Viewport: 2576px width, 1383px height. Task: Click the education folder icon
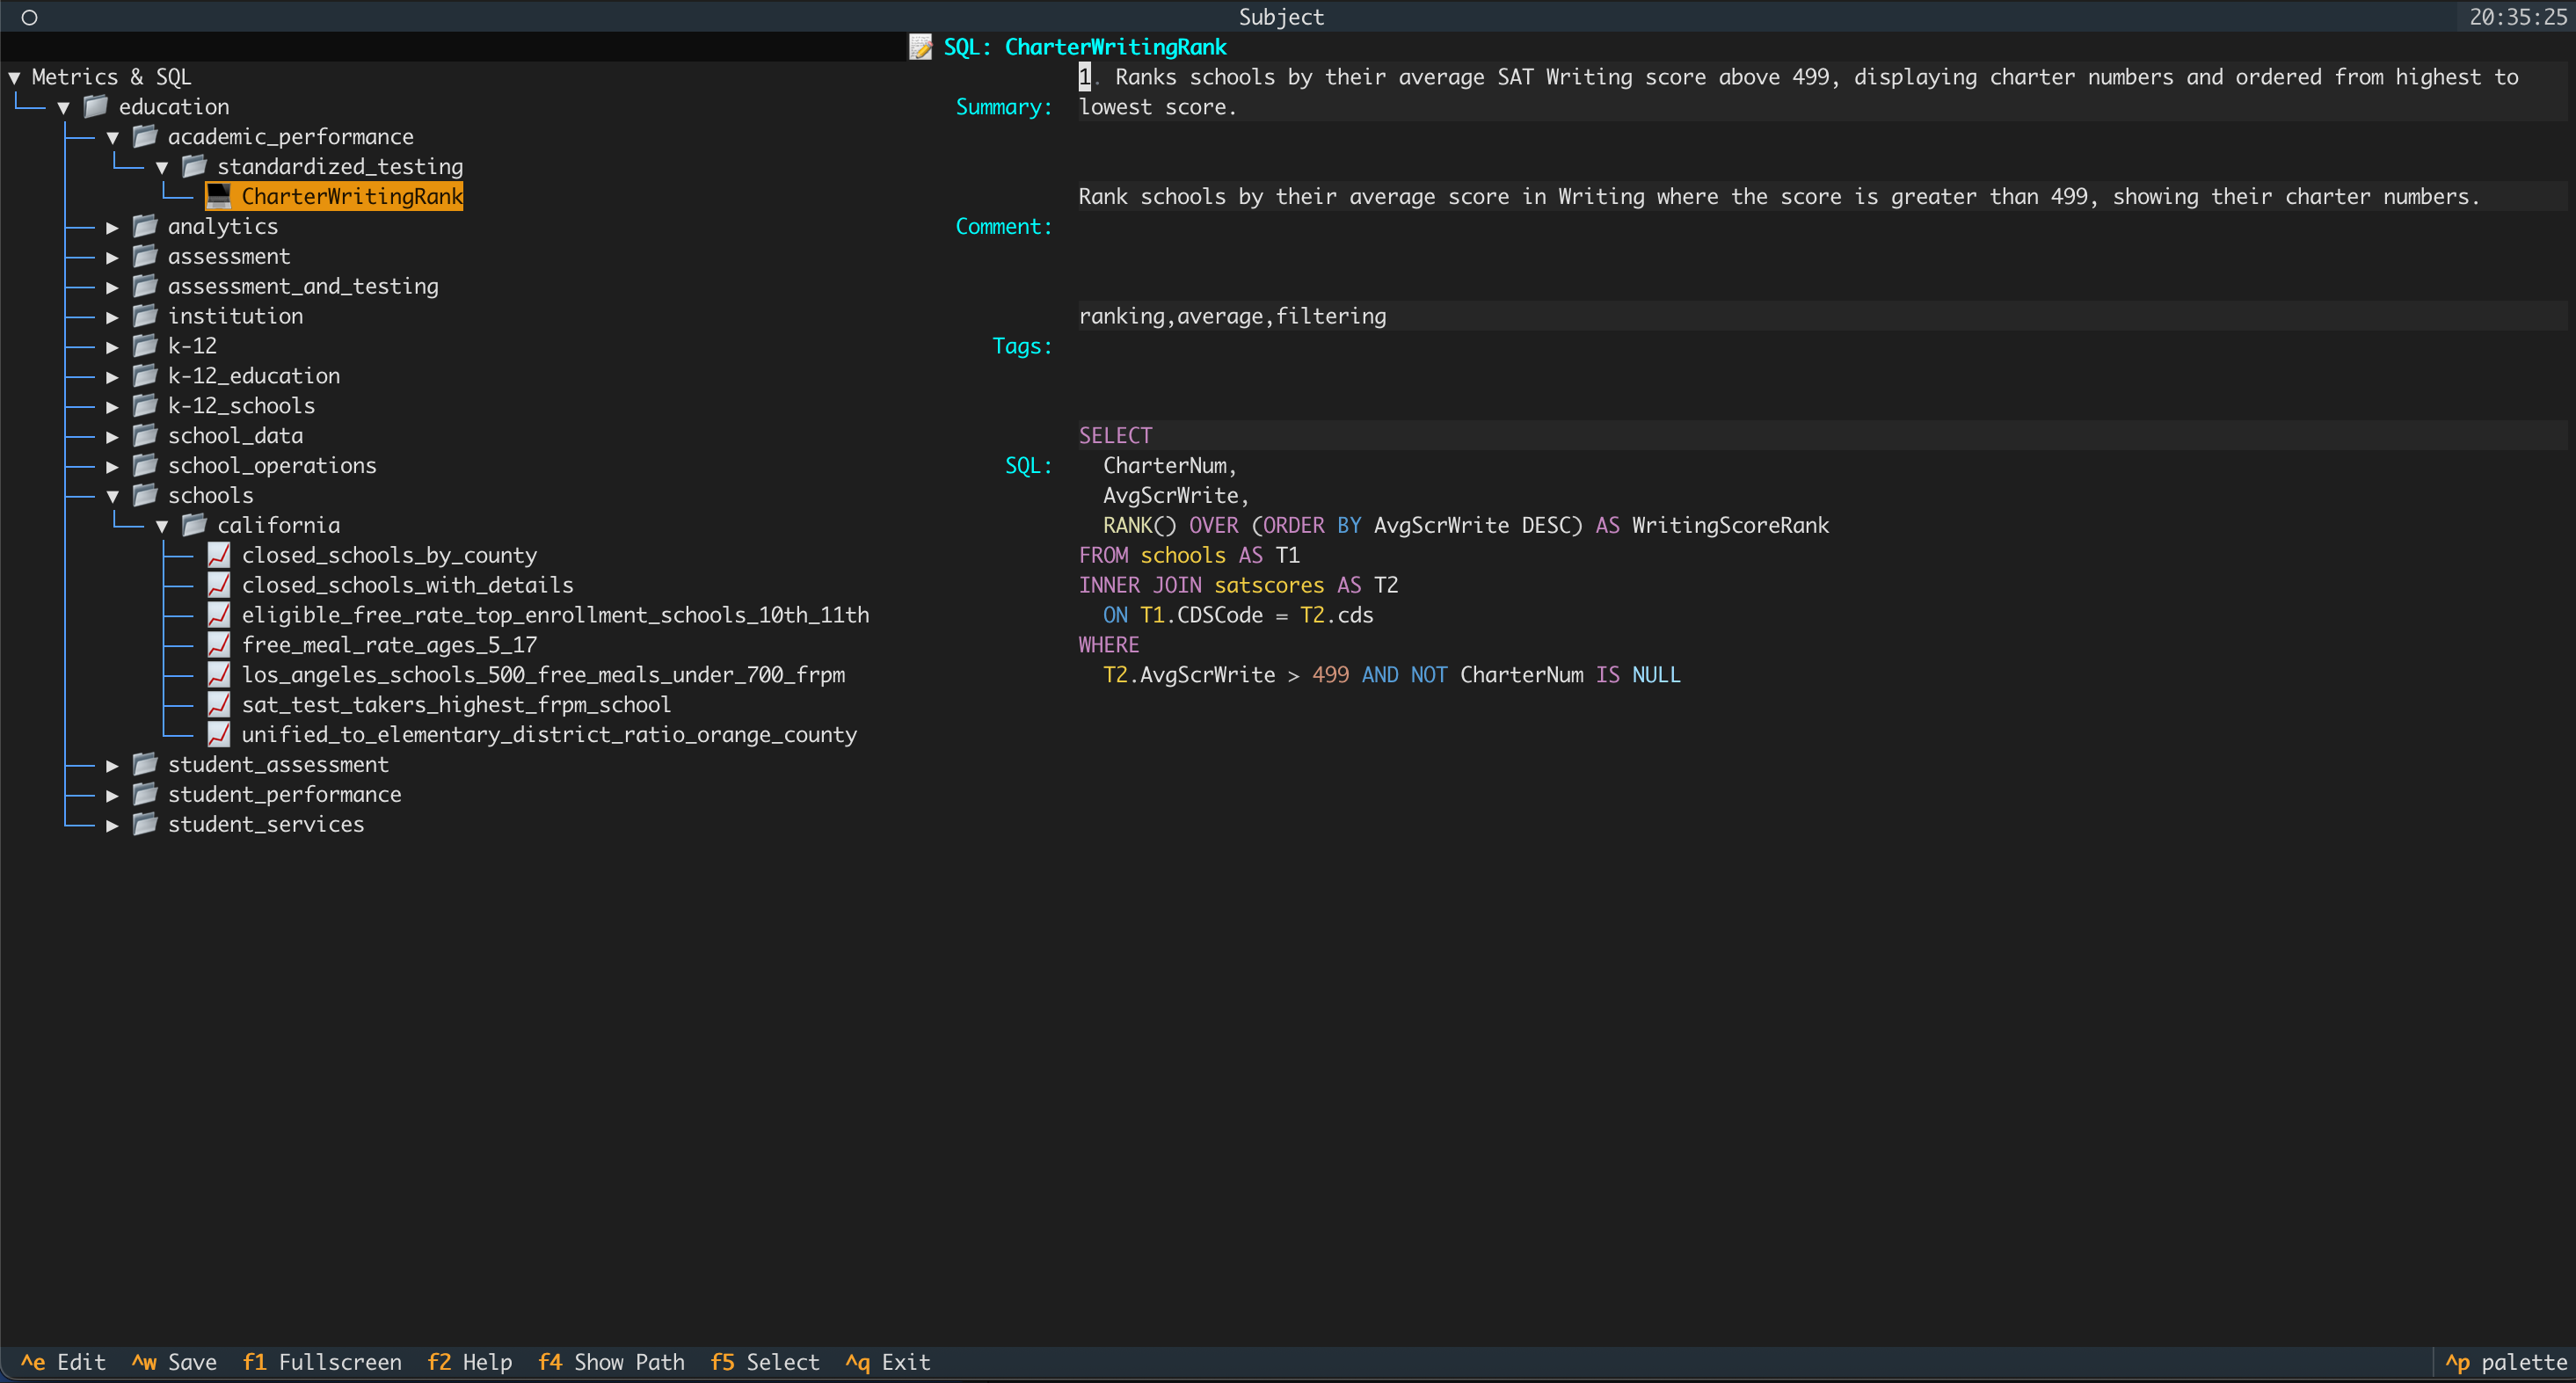click(x=94, y=106)
